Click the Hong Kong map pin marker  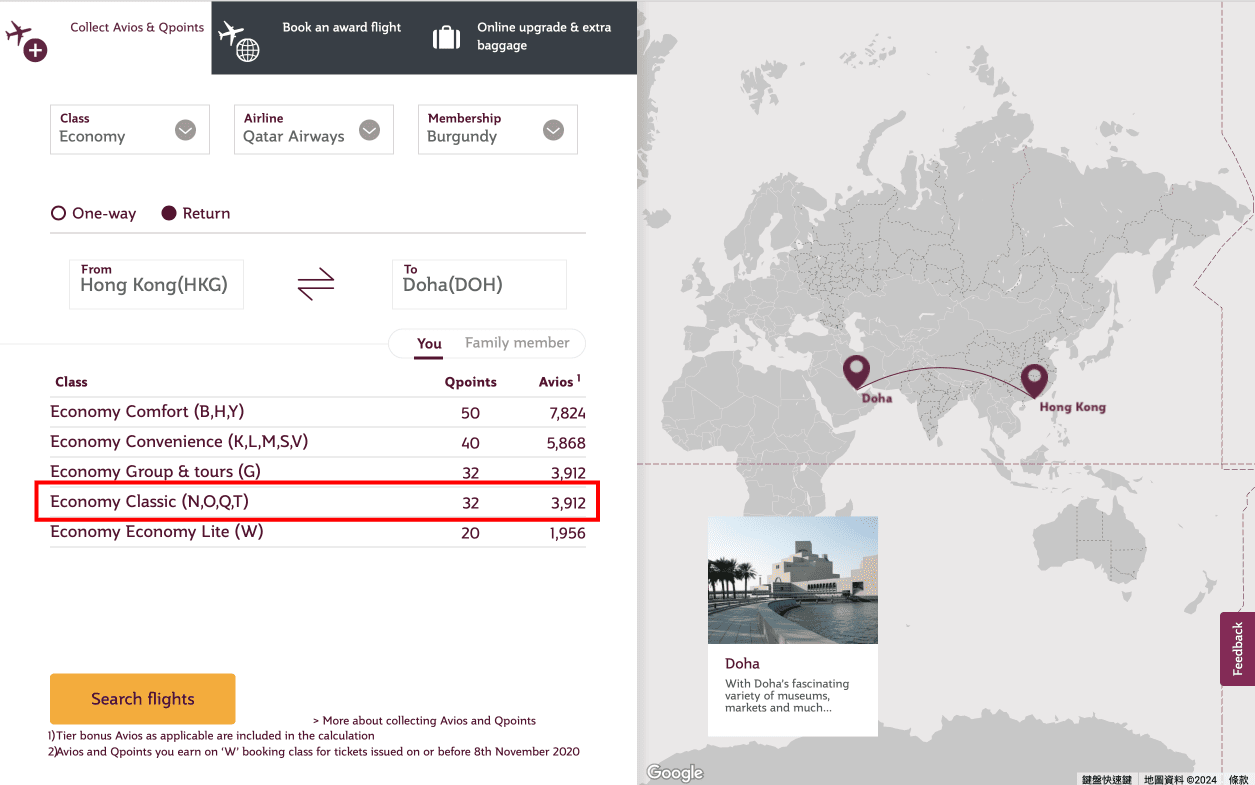pos(1033,379)
